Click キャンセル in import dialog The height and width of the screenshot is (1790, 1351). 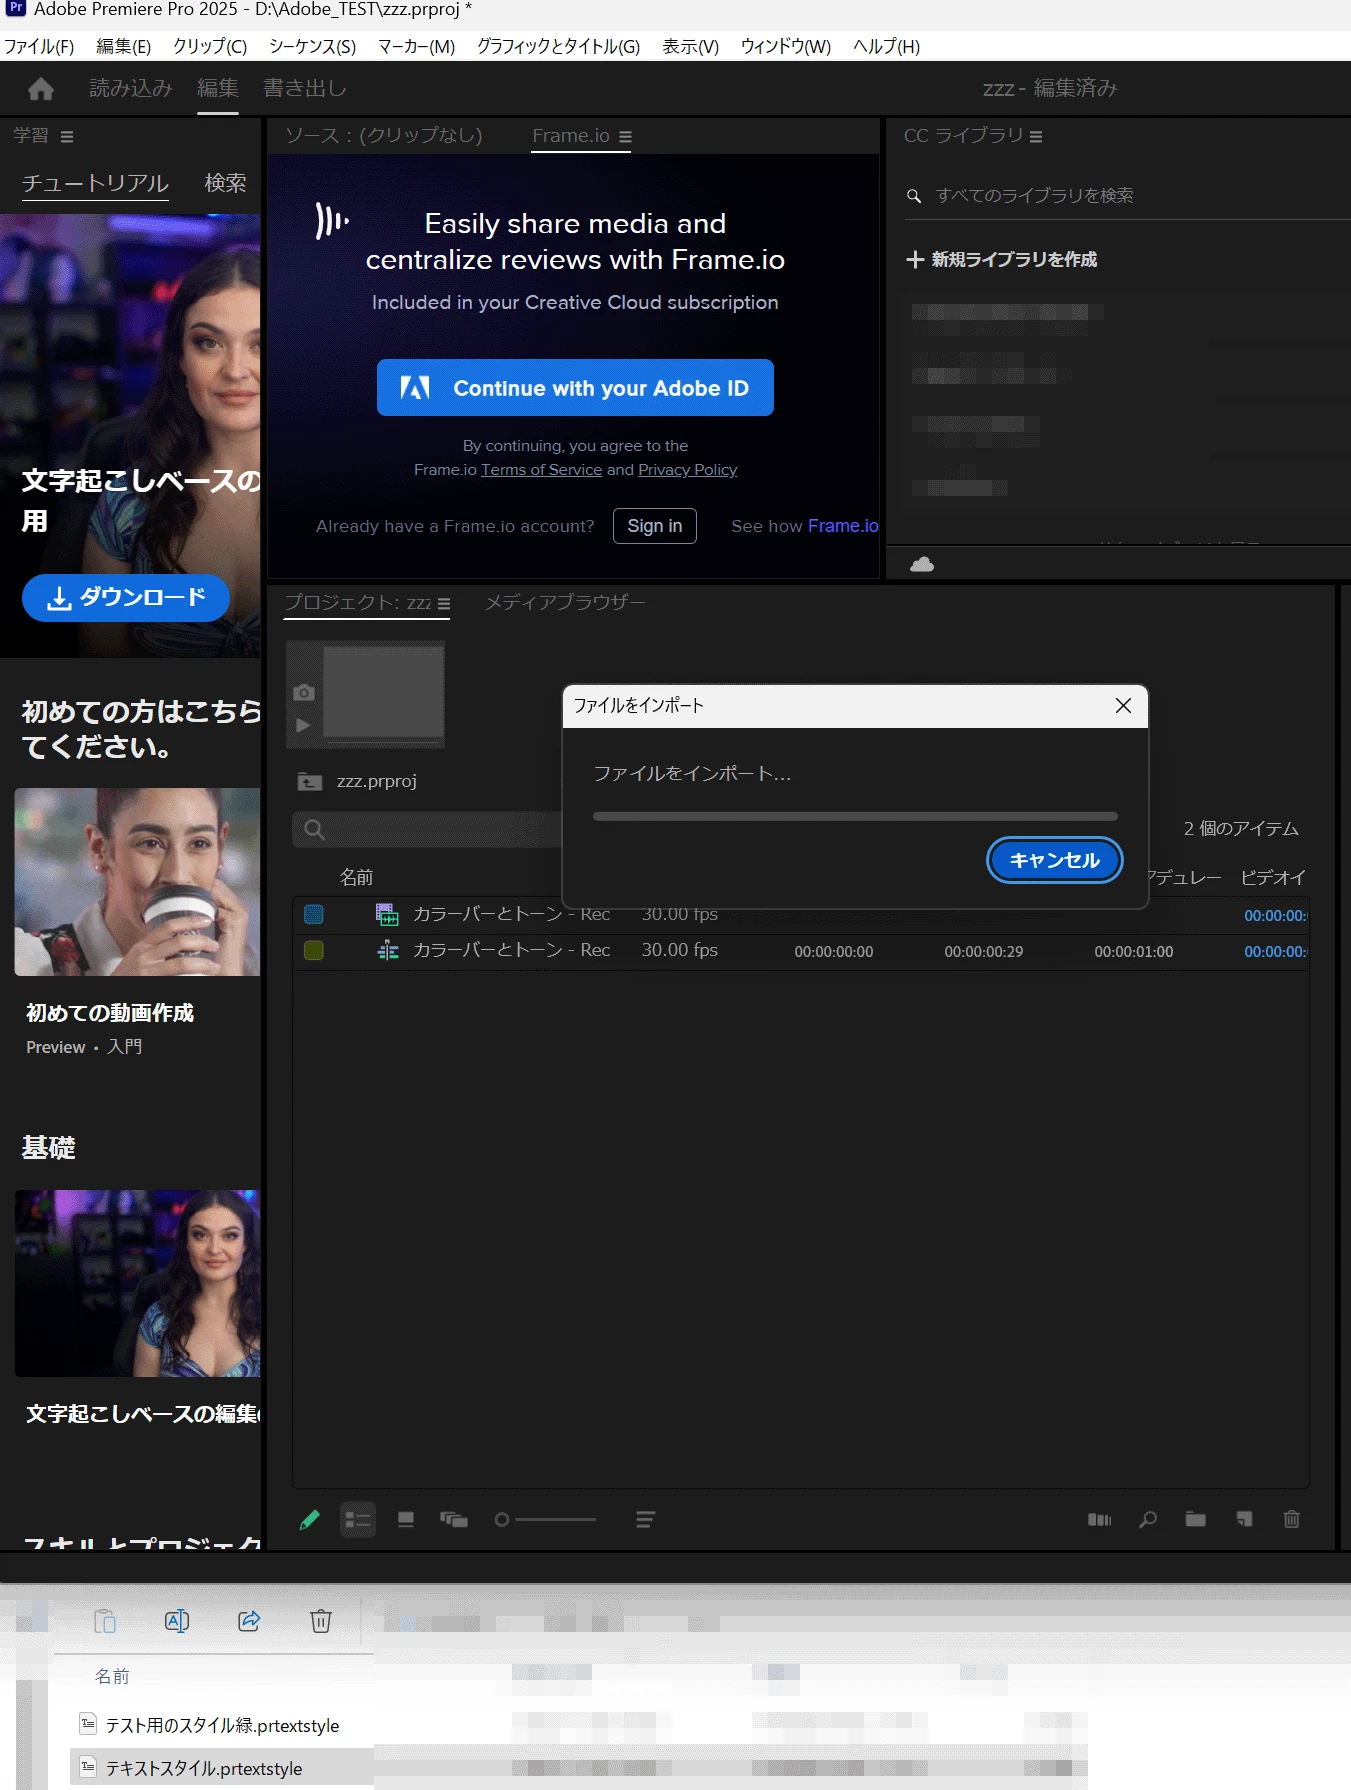(x=1055, y=860)
